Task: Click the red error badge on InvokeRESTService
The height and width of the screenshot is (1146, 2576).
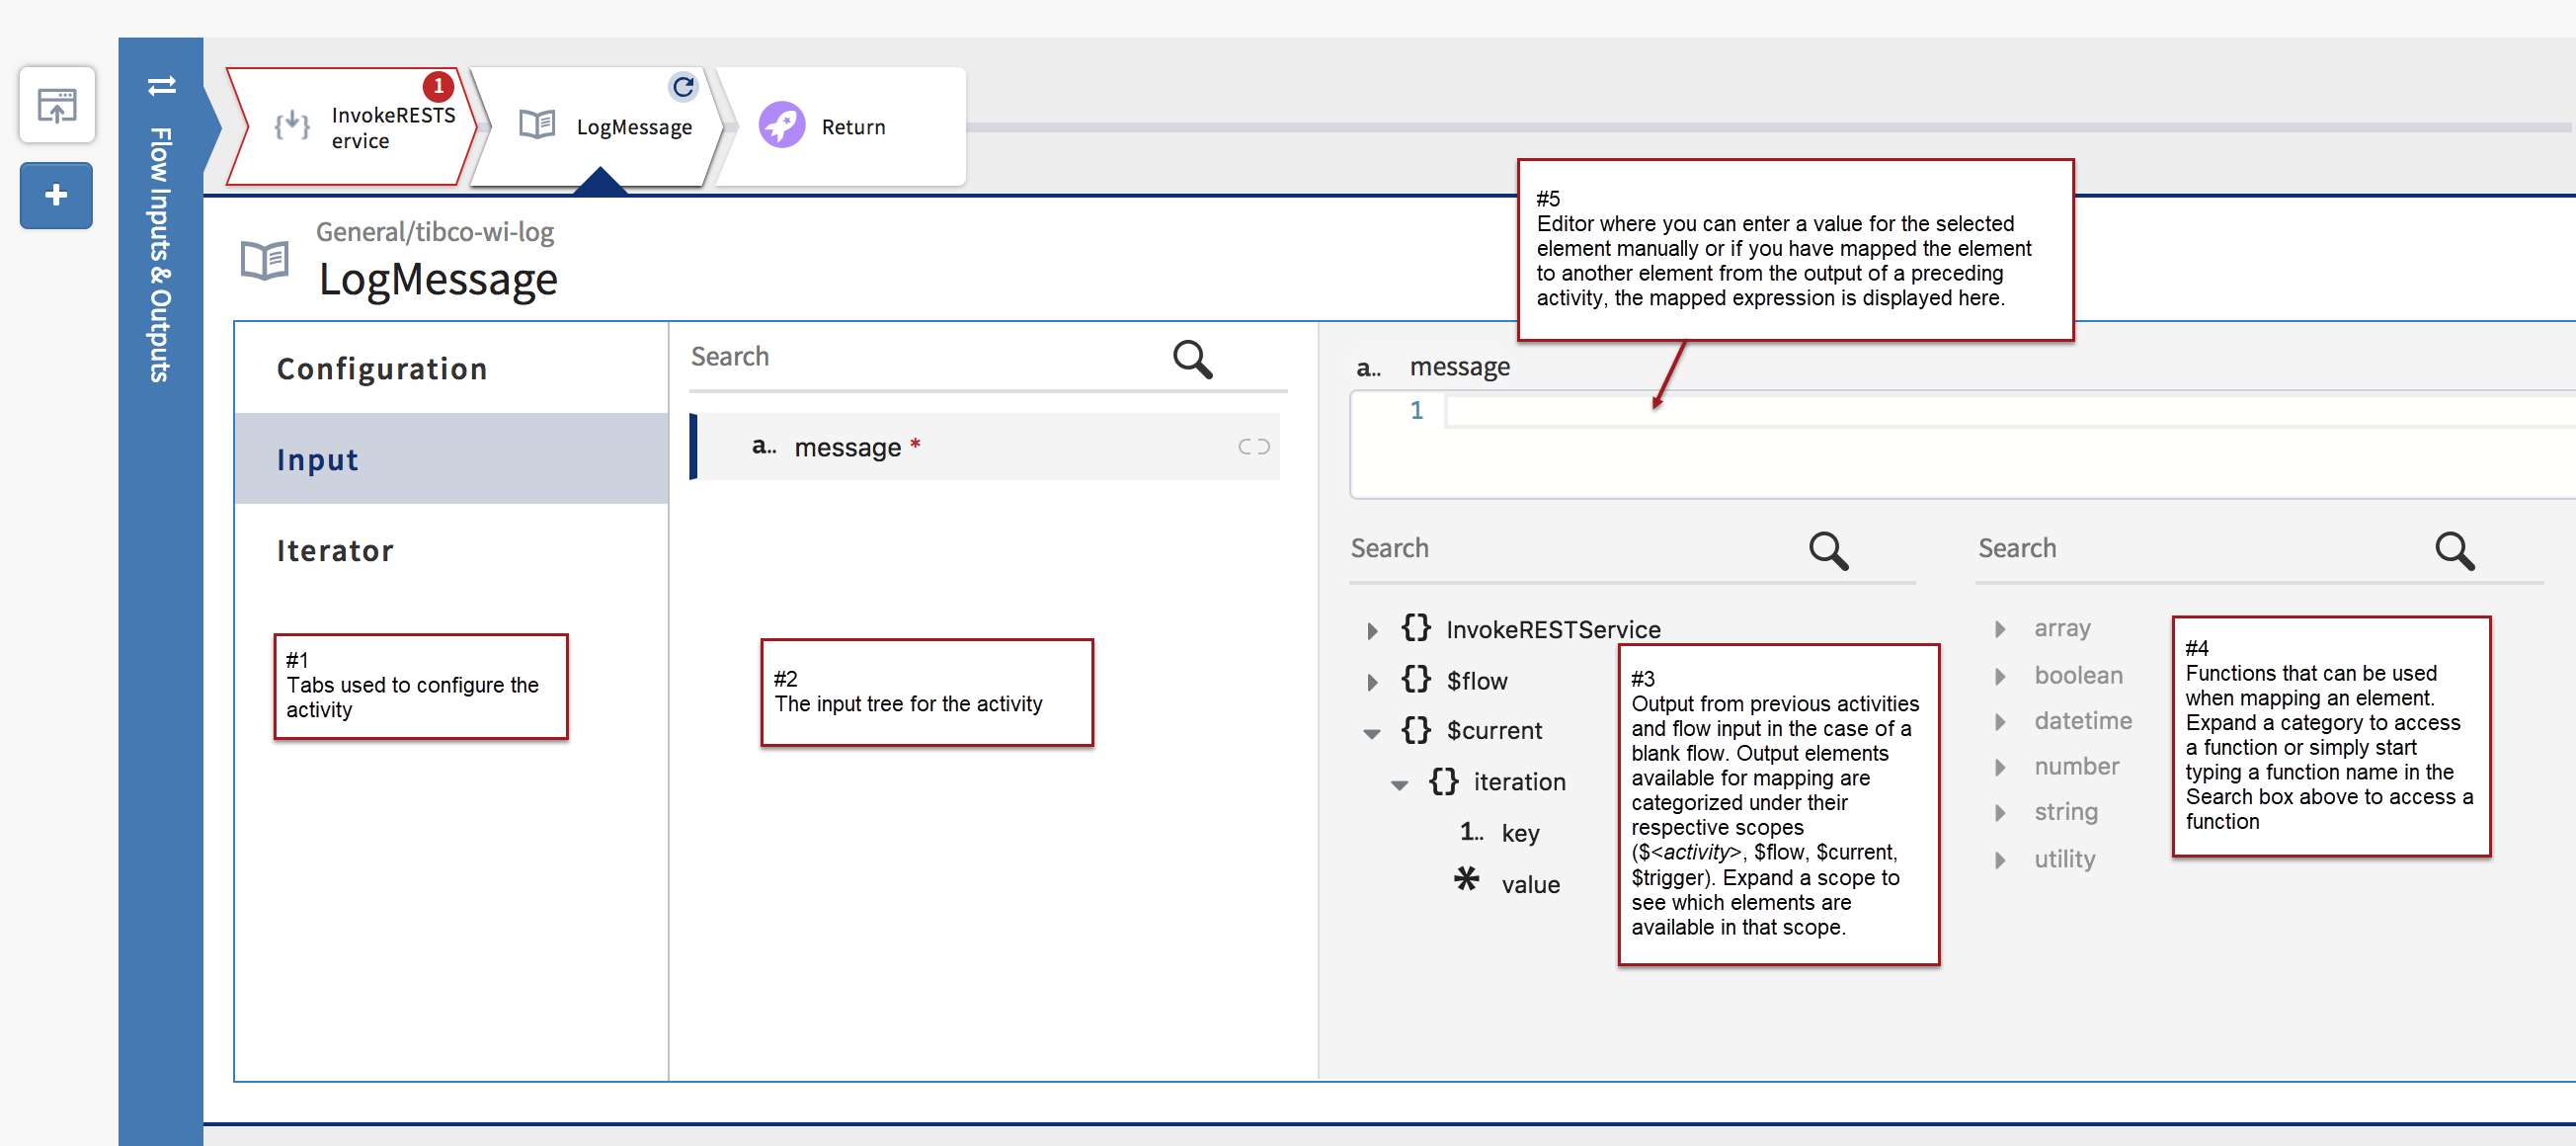Action: coord(438,86)
